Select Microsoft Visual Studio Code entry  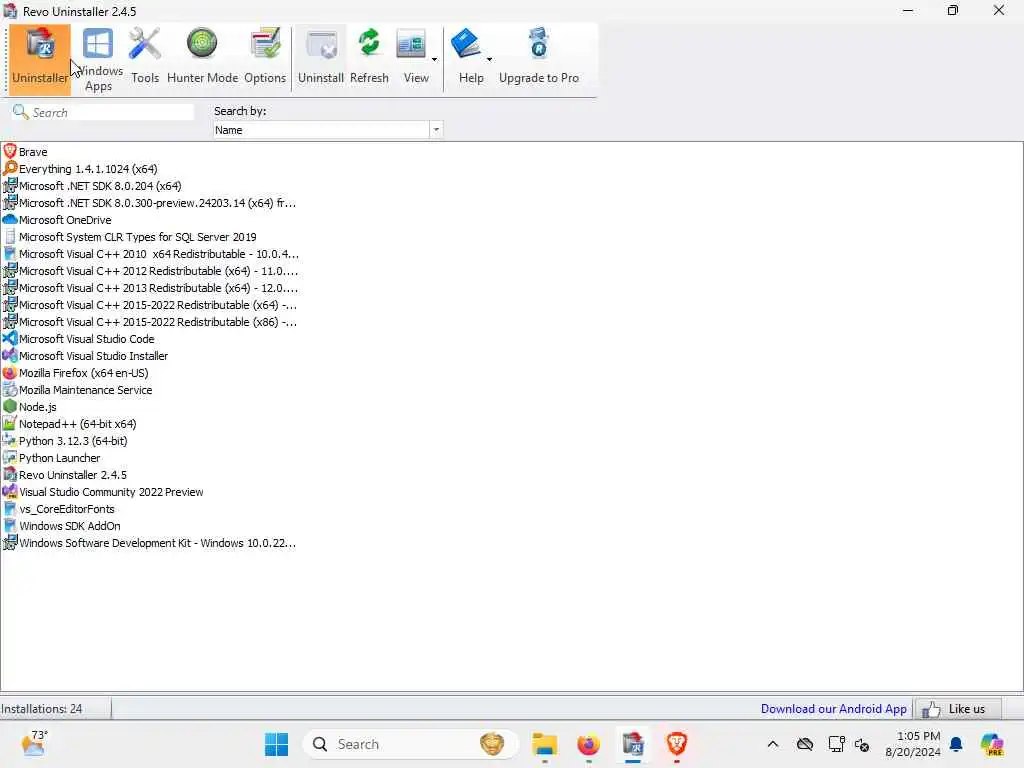click(x=78, y=338)
